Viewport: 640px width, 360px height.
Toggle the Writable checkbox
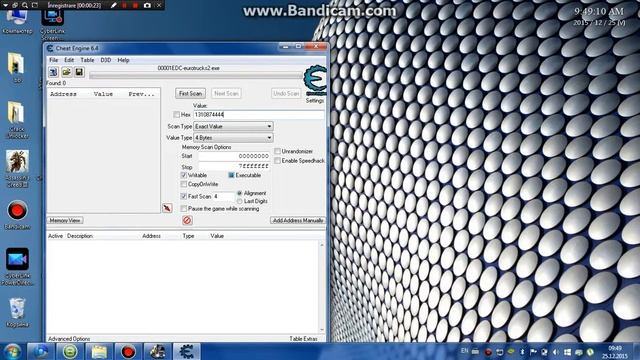184,175
